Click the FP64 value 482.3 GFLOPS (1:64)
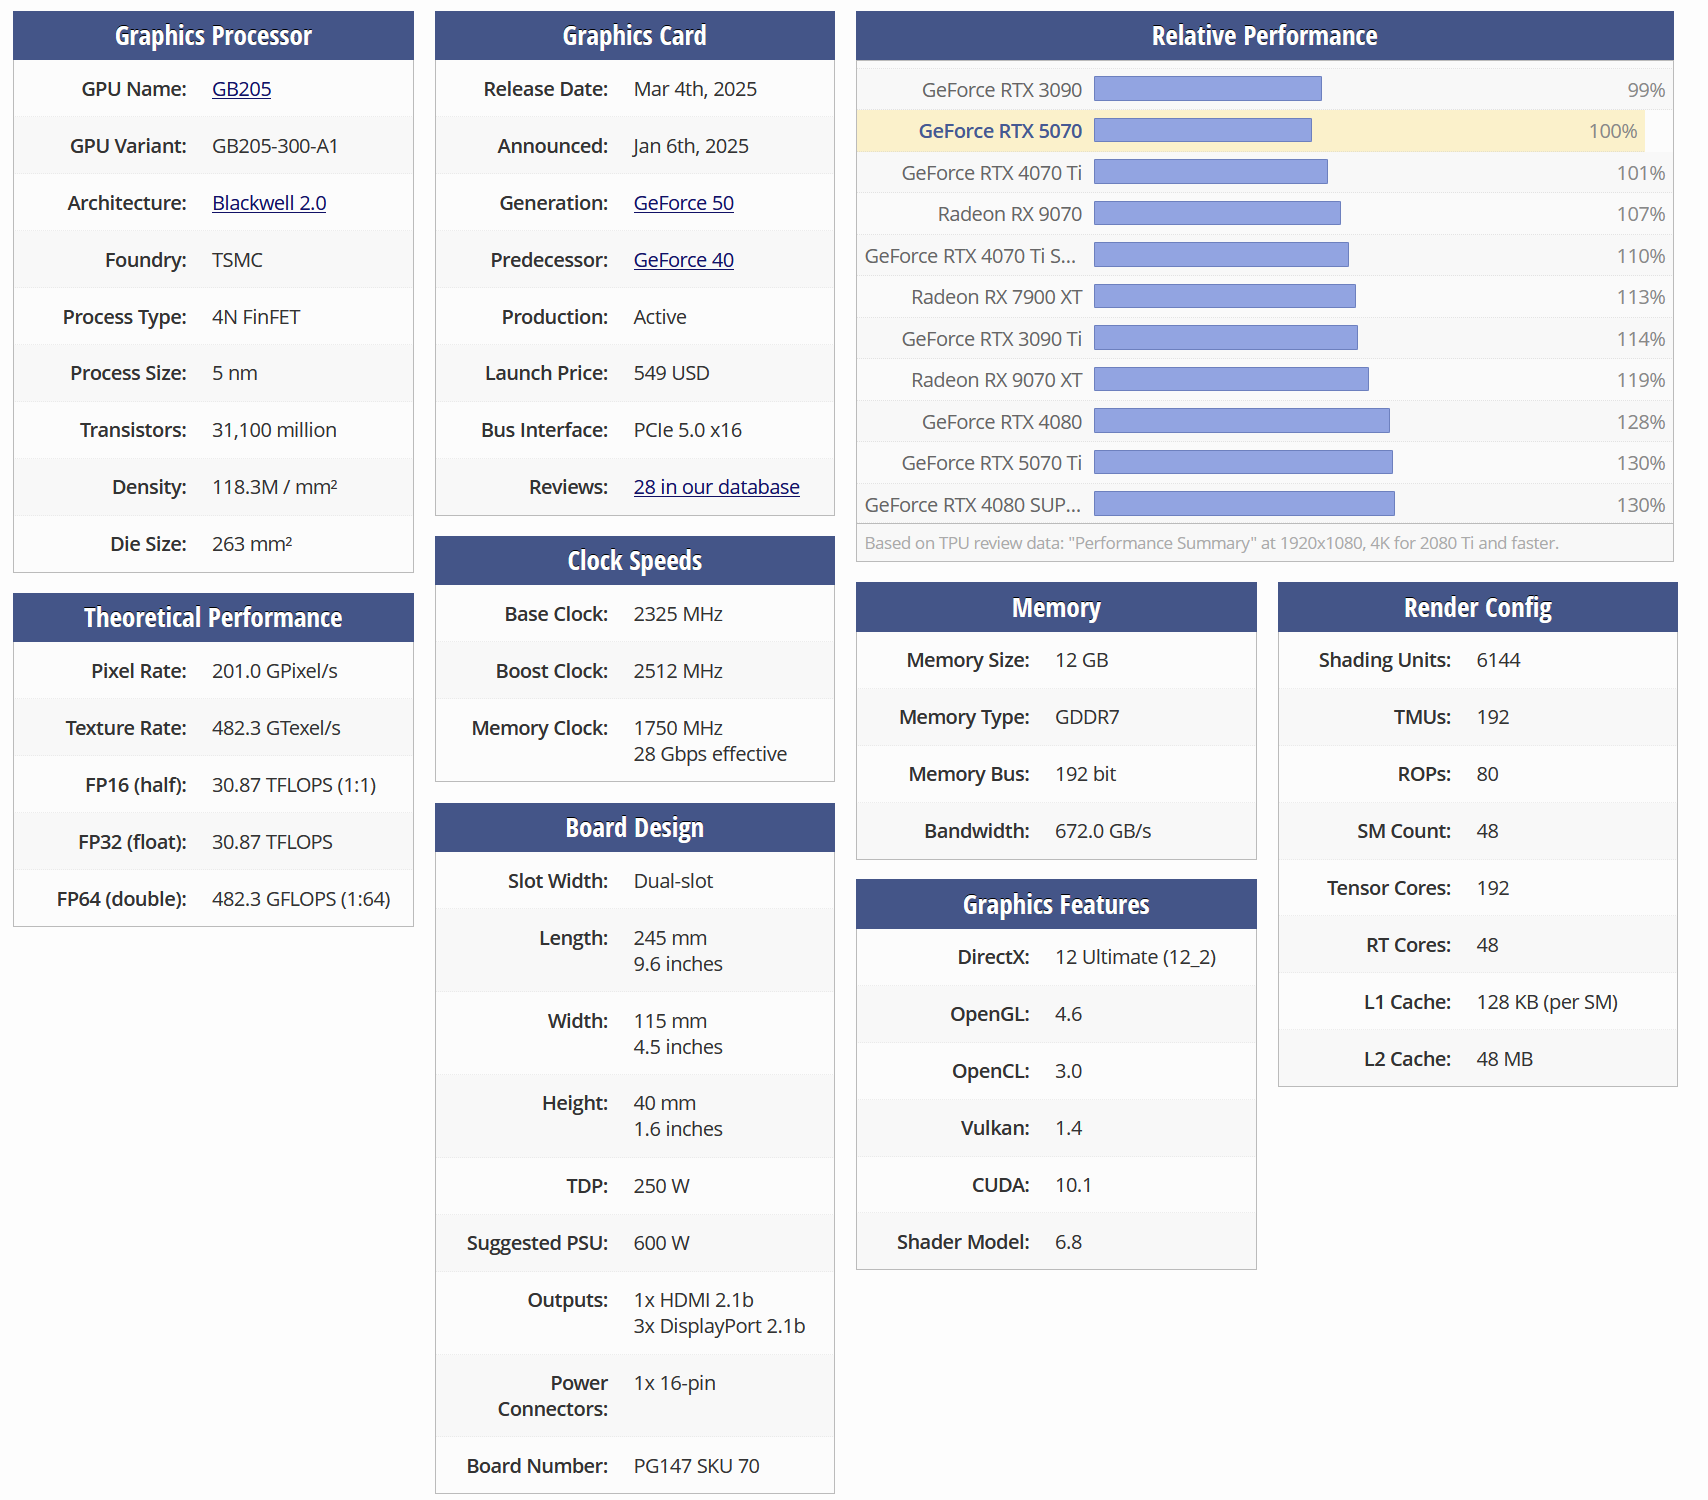Screen dimensions: 1708x1500 pyautogui.click(x=301, y=899)
